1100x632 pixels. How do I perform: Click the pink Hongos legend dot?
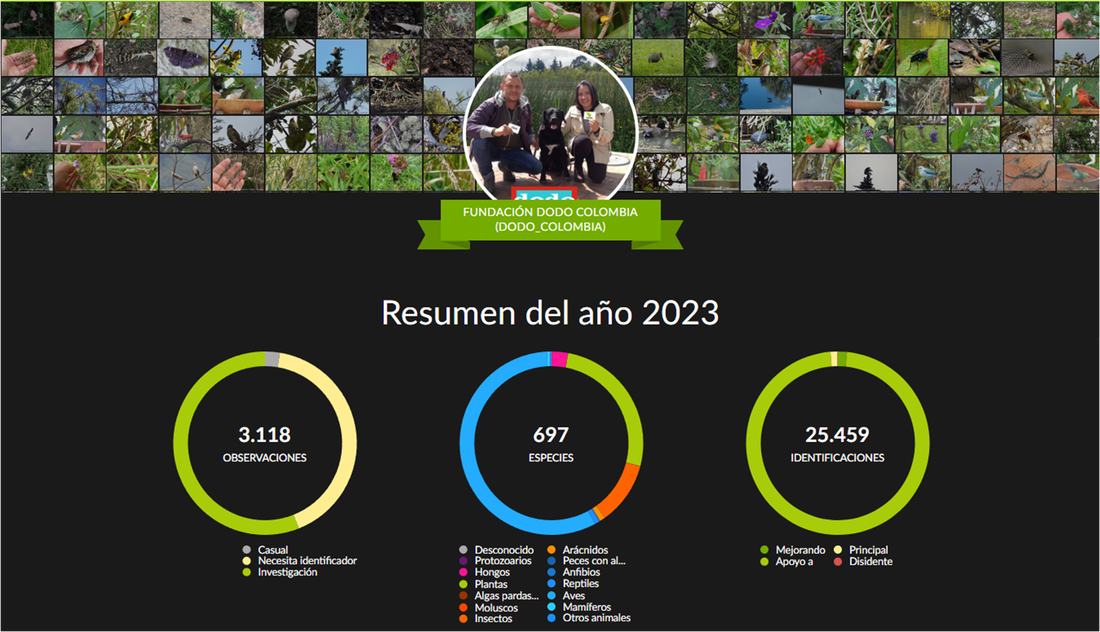(463, 572)
